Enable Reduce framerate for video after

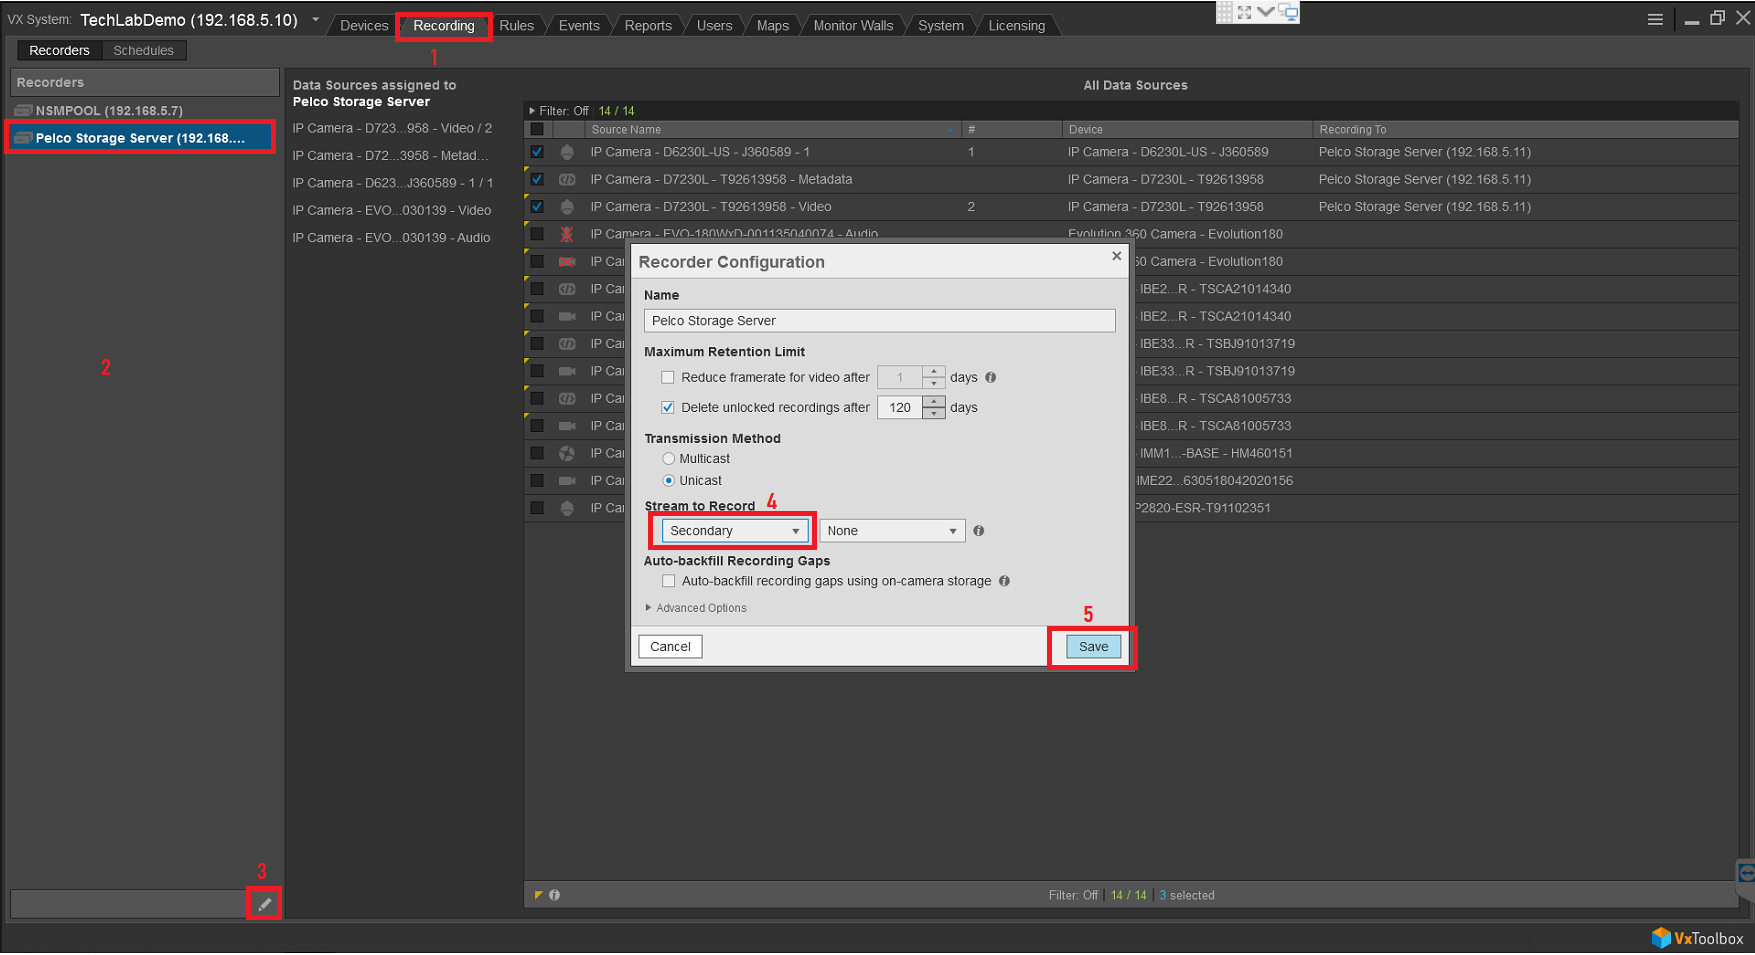click(667, 377)
